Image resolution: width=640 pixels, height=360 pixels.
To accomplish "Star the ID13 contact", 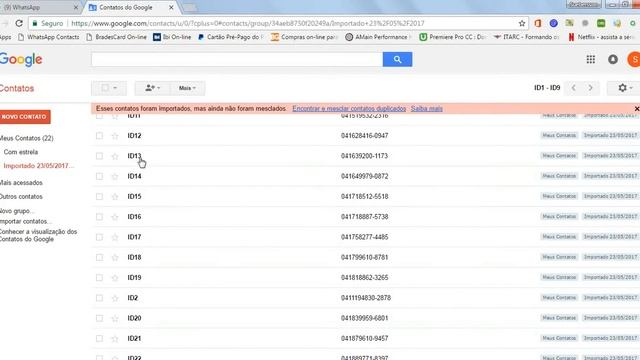I will tap(115, 156).
